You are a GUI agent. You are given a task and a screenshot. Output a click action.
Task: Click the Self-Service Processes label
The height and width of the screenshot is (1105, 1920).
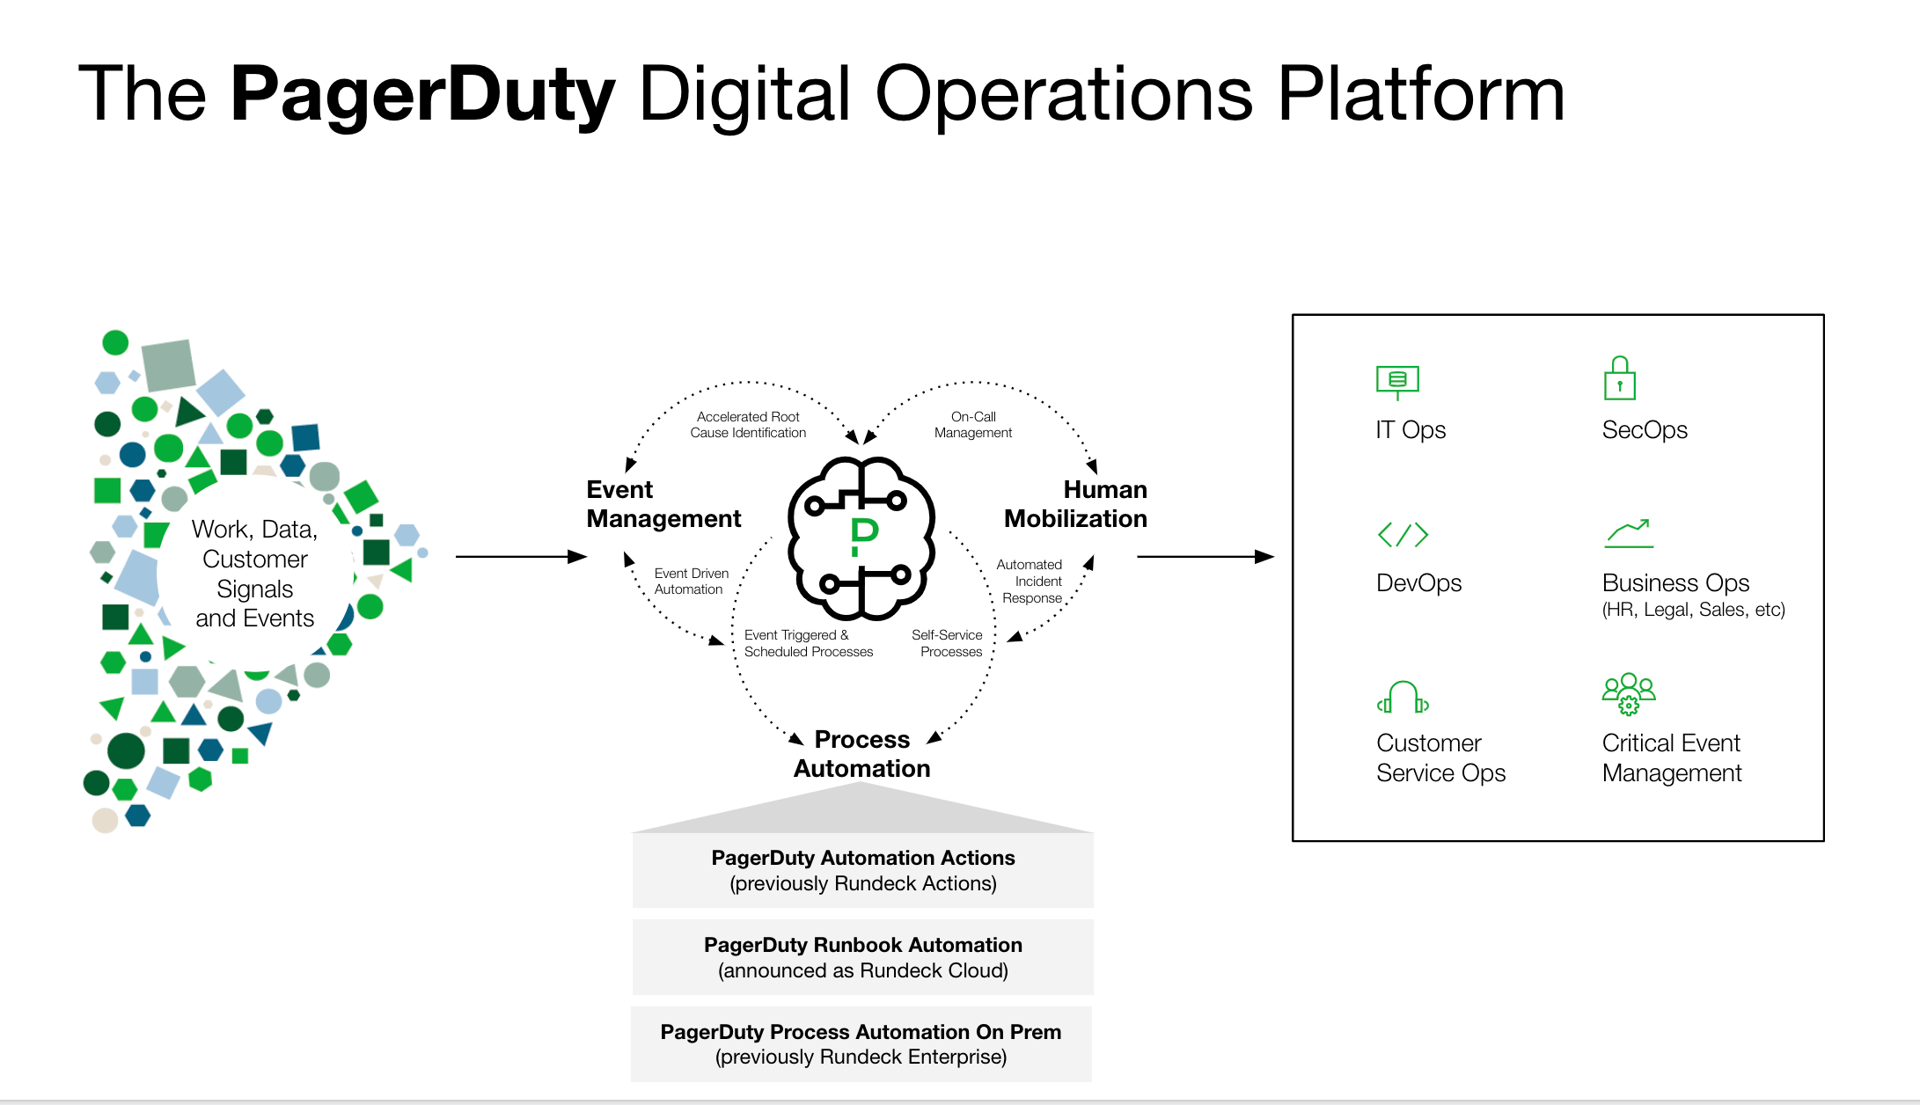coord(948,643)
